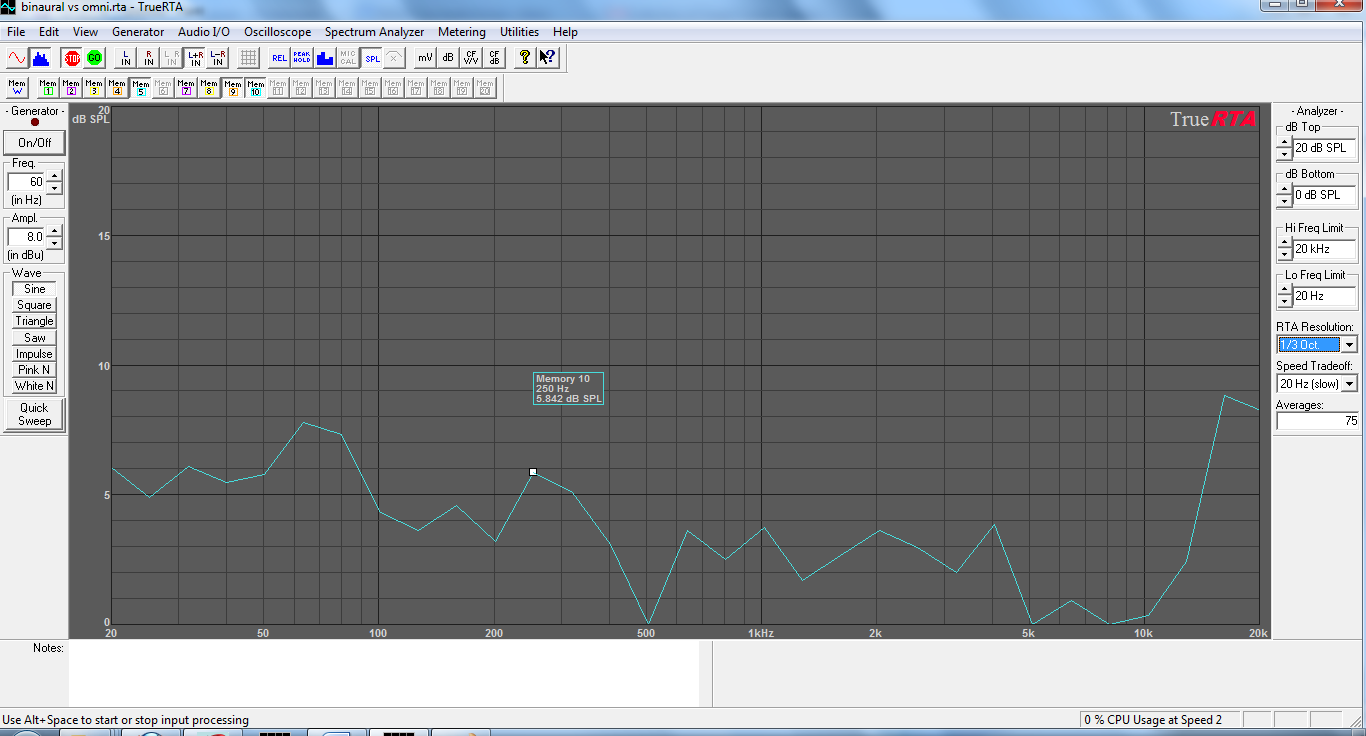Screen dimensions: 1366x736
Task: Click the CF V/V crest factor icon
Action: coord(470,57)
